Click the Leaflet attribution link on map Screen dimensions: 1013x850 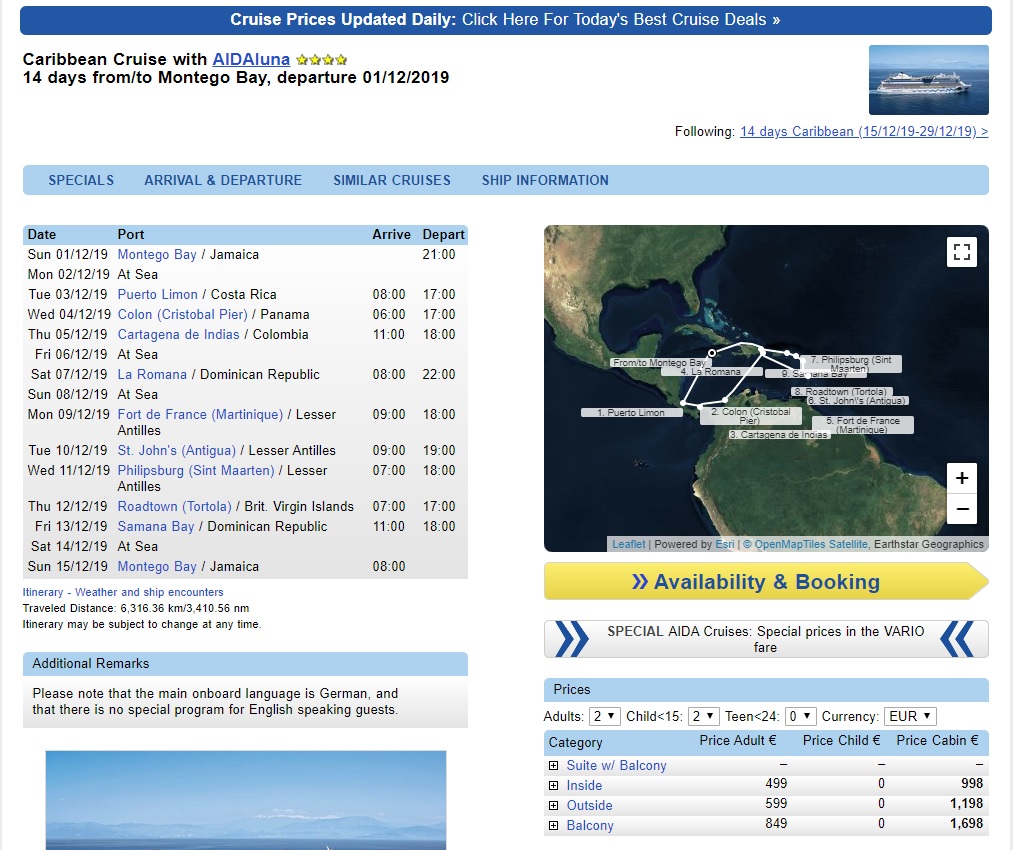pyautogui.click(x=629, y=544)
